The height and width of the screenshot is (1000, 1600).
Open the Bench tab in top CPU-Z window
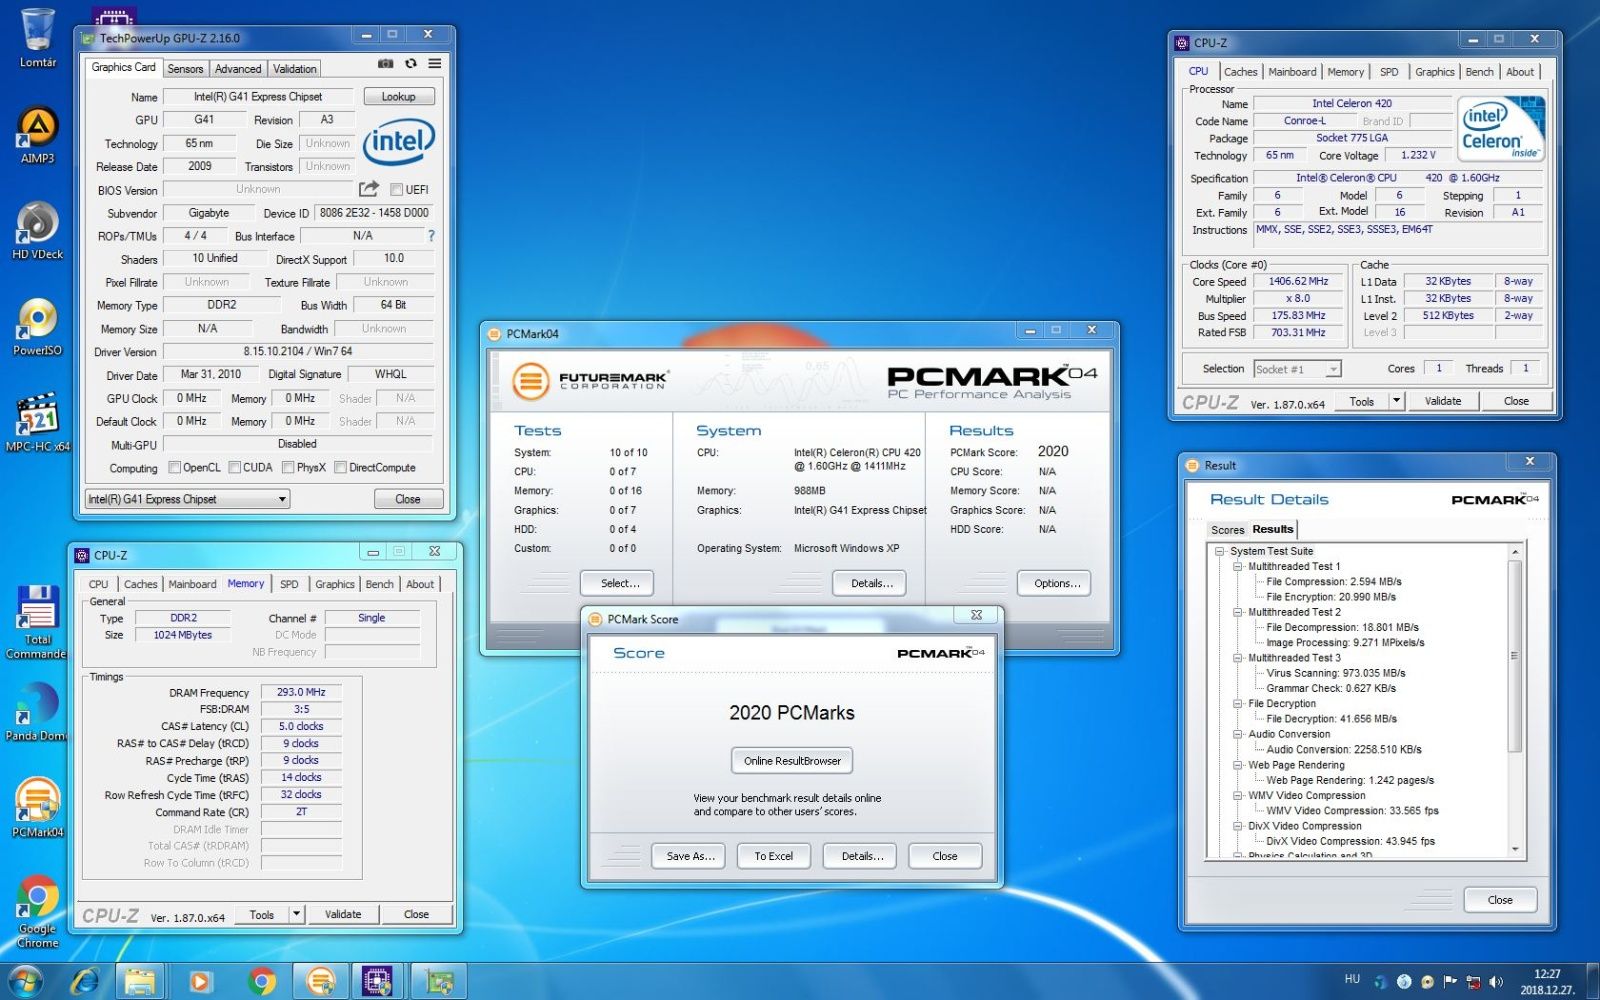tap(1479, 72)
